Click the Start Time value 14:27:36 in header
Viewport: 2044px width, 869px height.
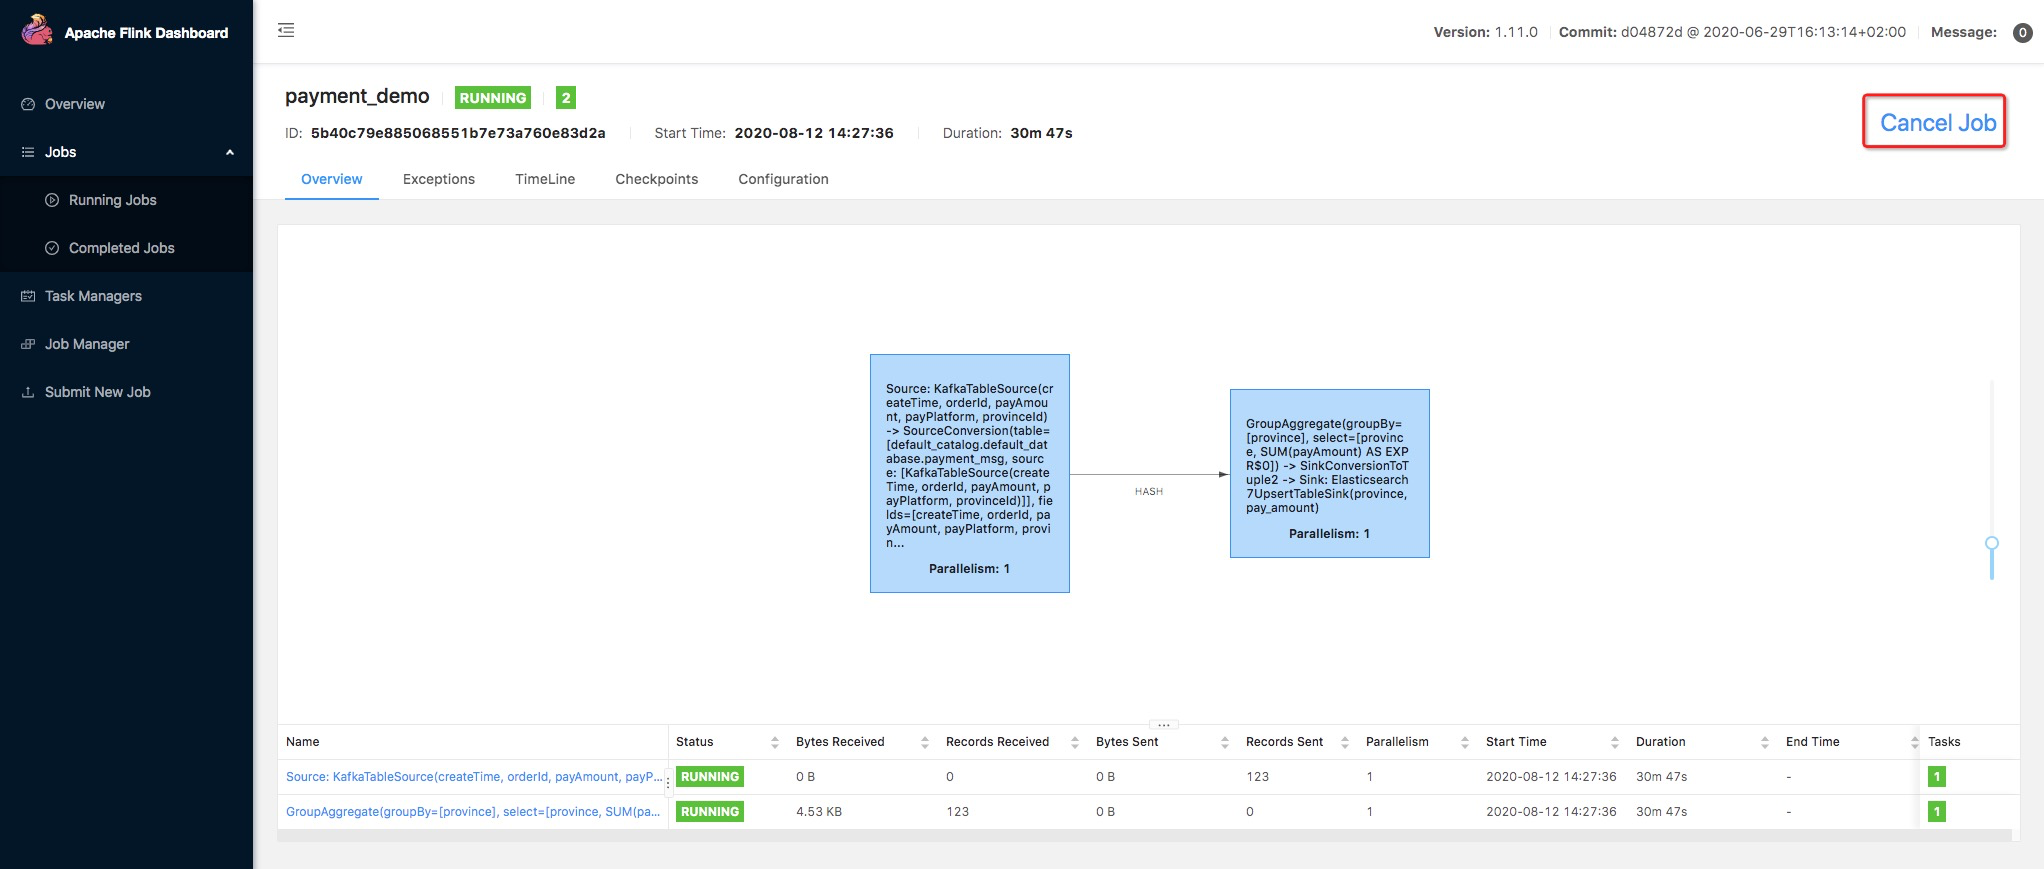[814, 133]
